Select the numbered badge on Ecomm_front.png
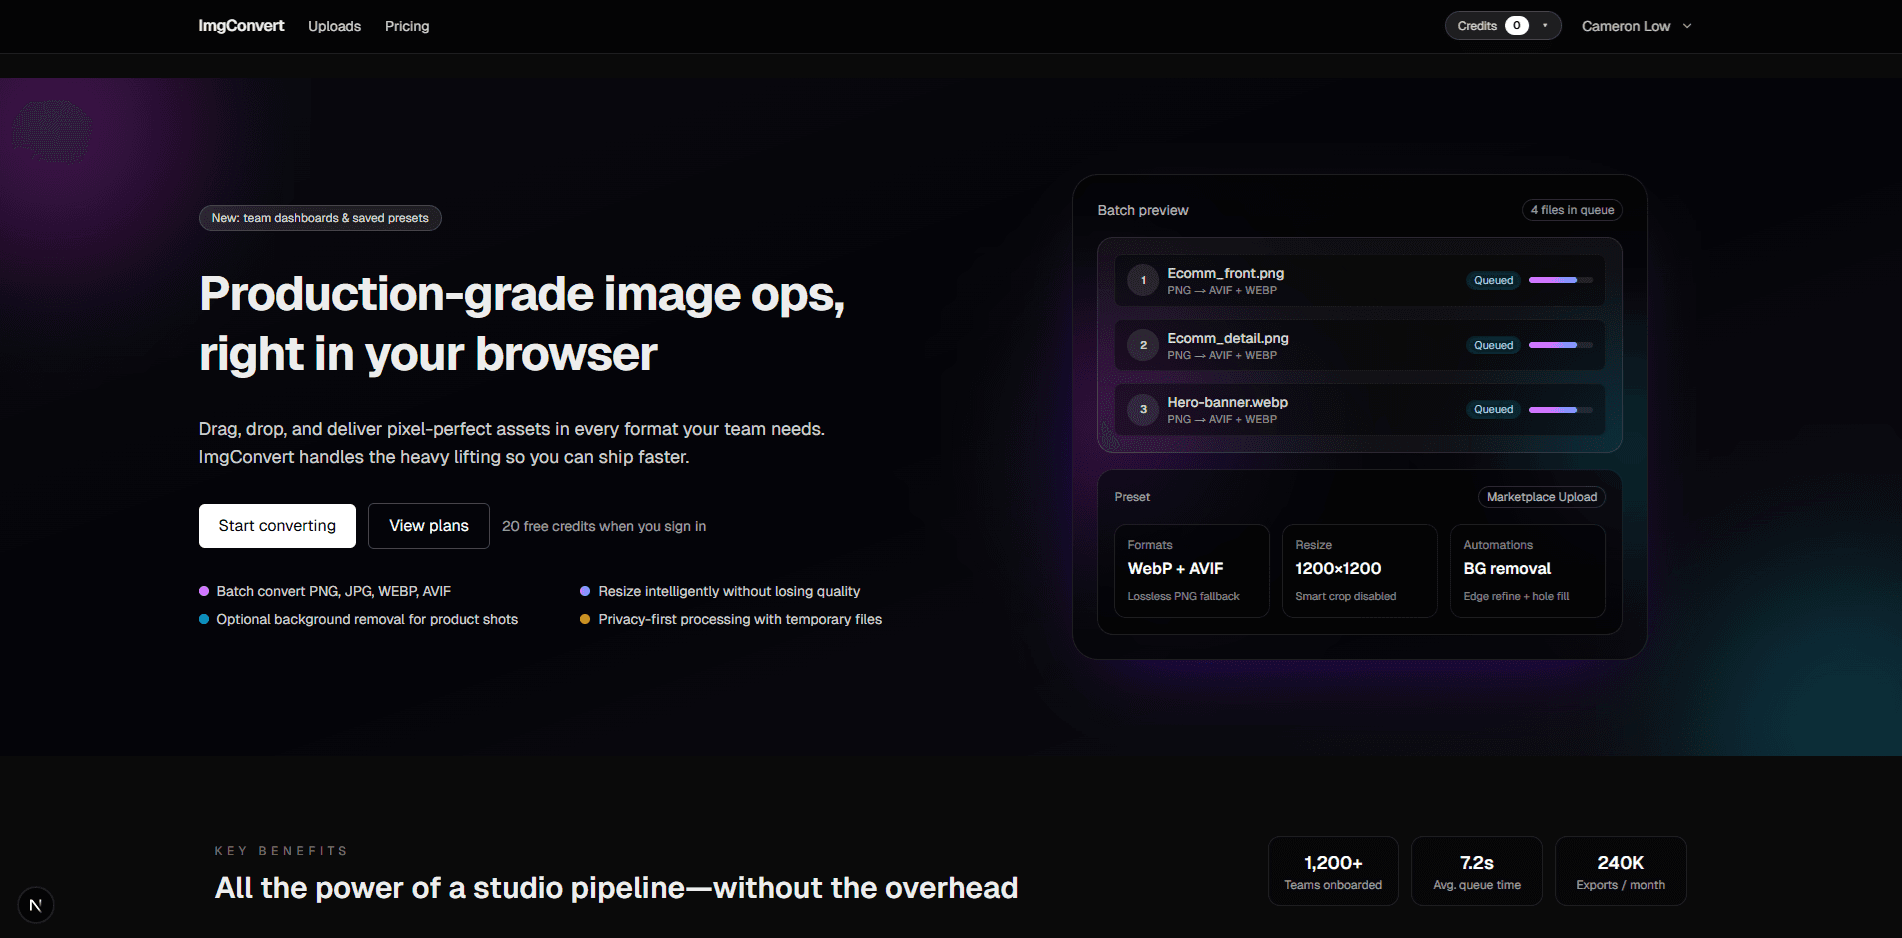 (x=1142, y=280)
